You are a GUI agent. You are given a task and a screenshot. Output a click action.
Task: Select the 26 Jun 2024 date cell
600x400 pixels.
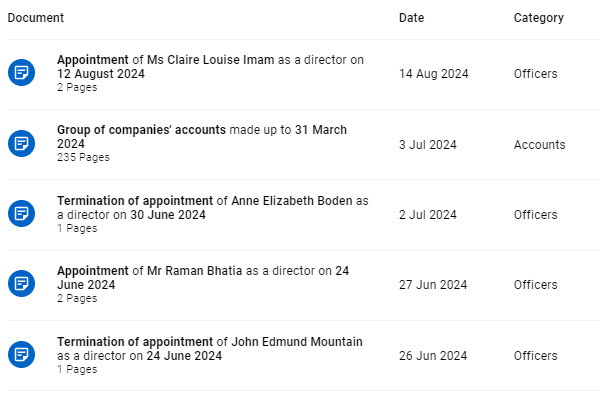pos(433,356)
